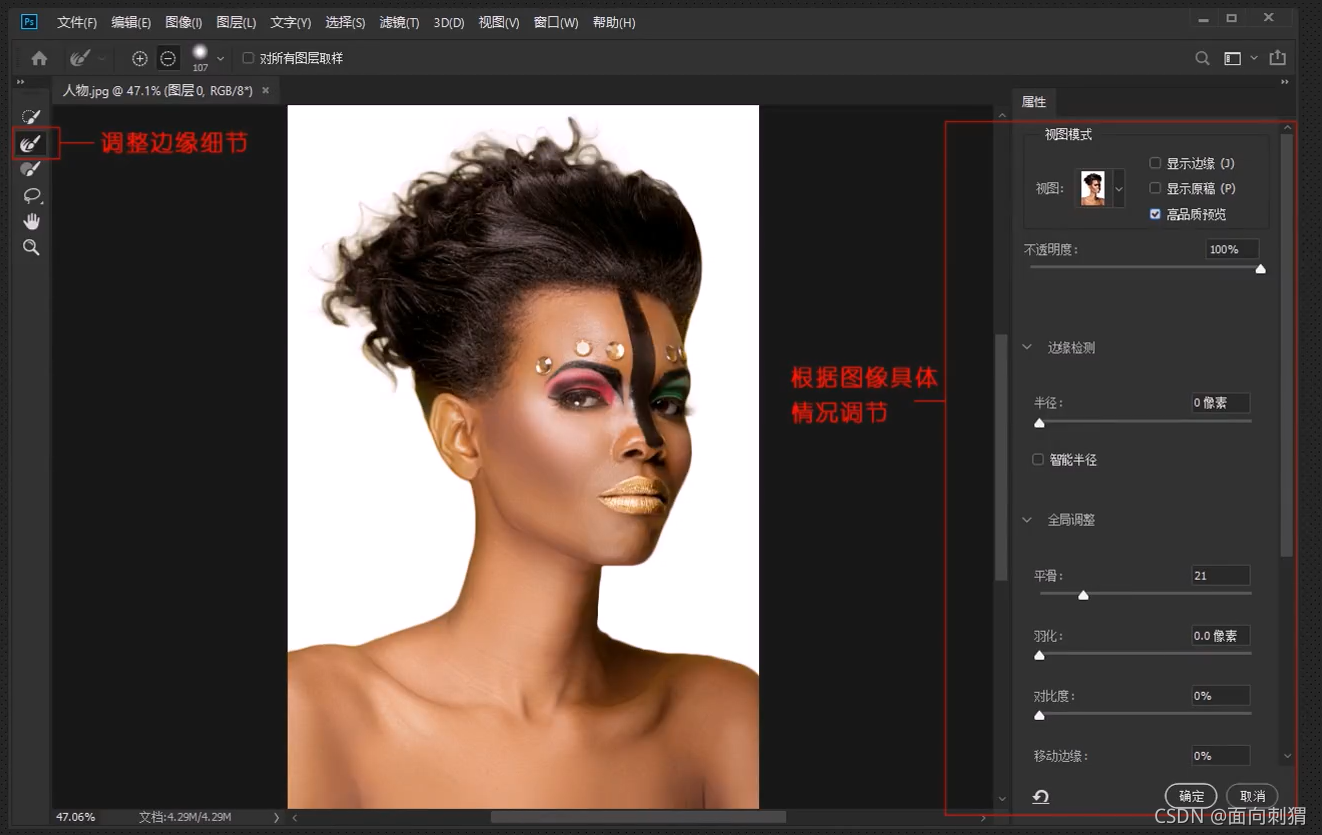Open status bar info arrow
Viewport: 1322px width, 835px height.
(277, 817)
